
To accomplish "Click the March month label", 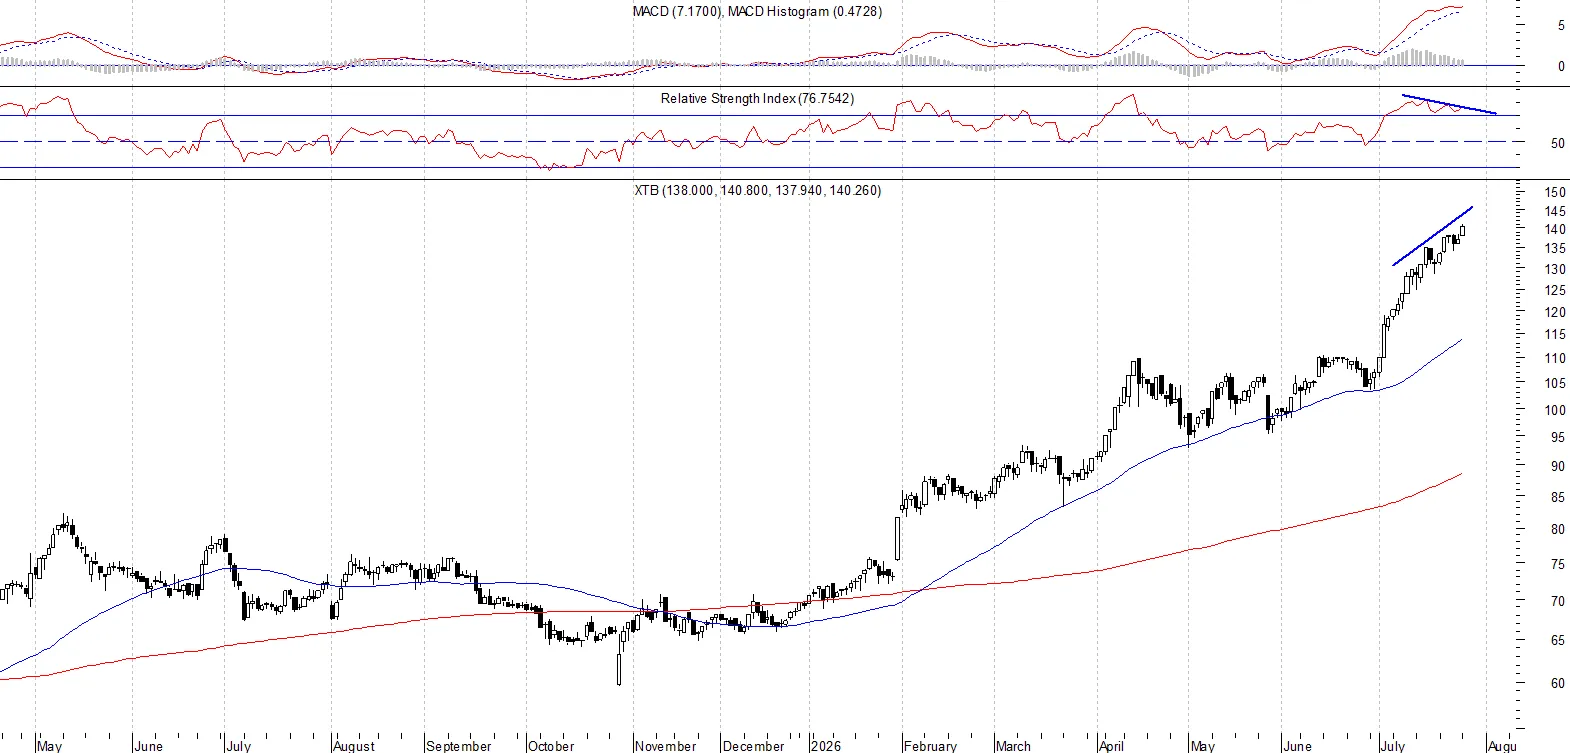I will coord(1013,746).
